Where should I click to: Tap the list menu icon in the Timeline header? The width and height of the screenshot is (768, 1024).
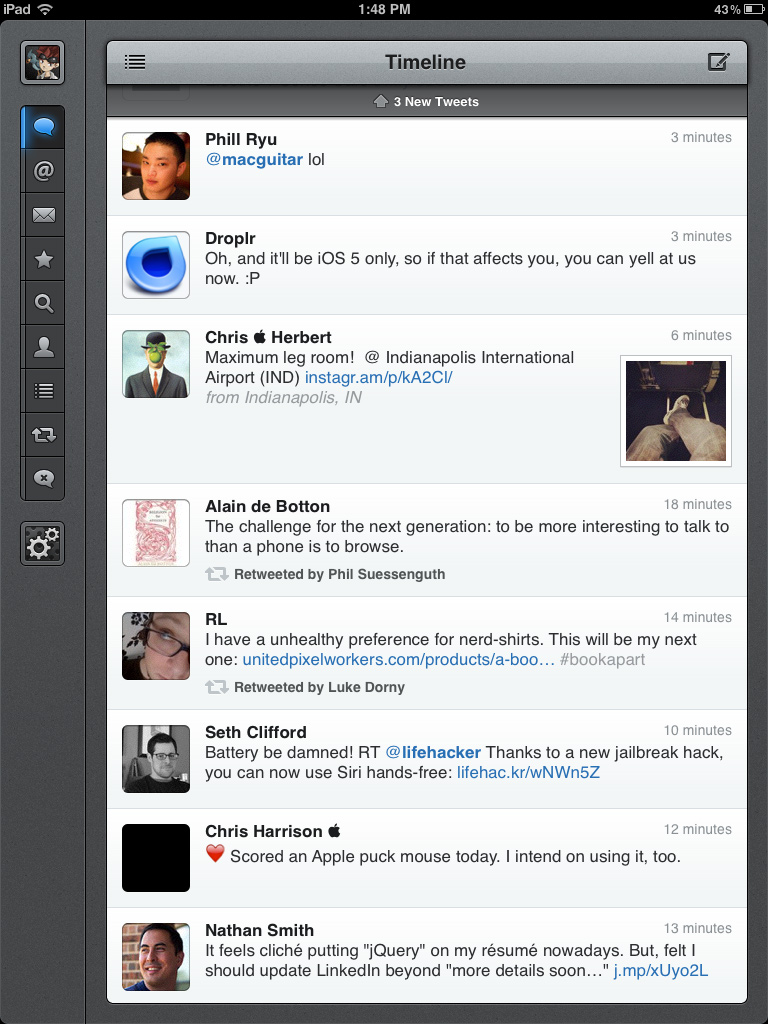tap(135, 62)
